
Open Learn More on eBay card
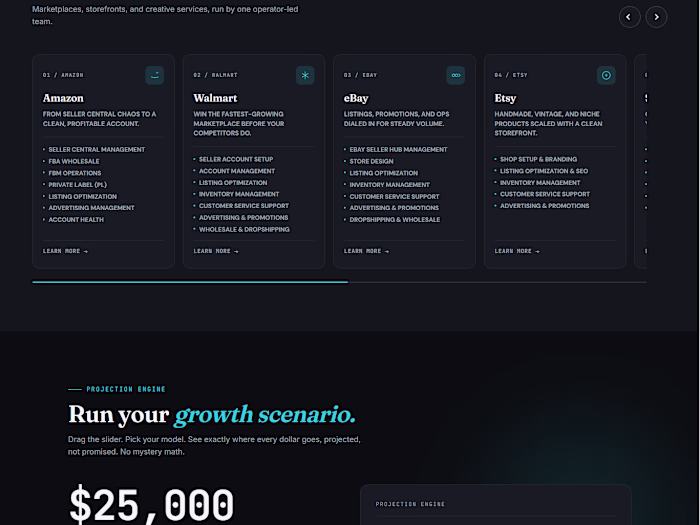(x=366, y=251)
